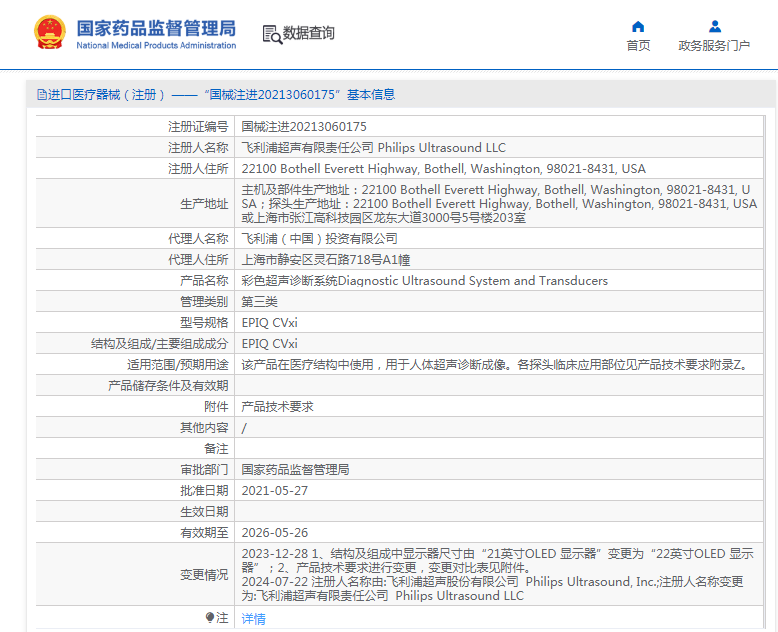Click the national emblem logo icon
Screen dimensions: 778x632
[48, 33]
